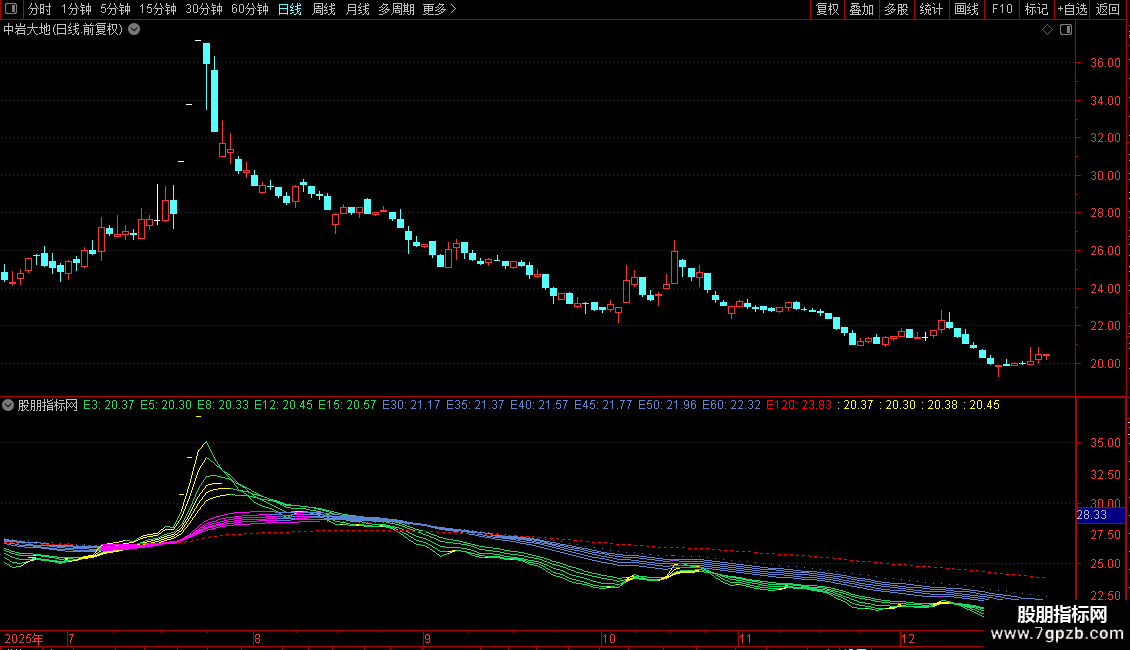Click the E8: 20.33 indicator value
This screenshot has width=1130, height=650.
point(223,405)
